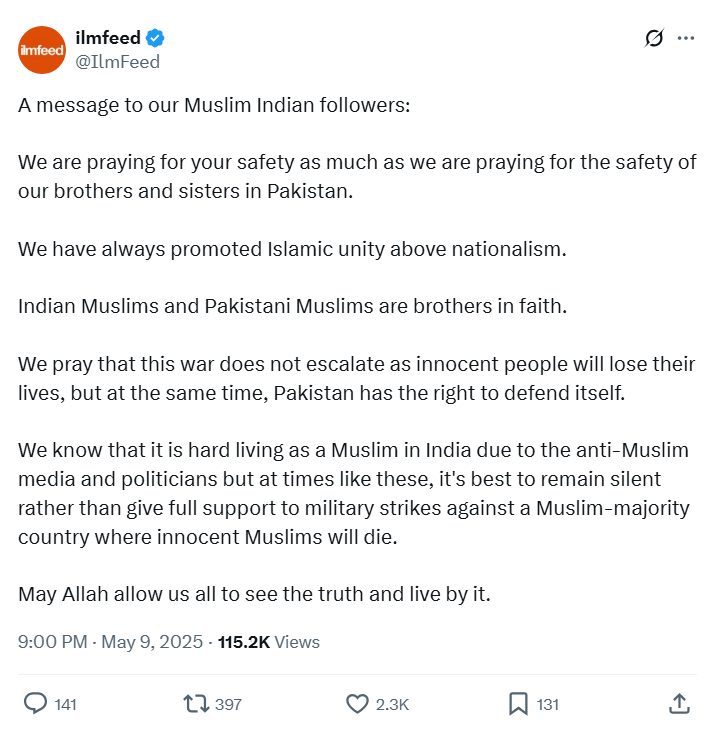The height and width of the screenshot is (730, 715).
Task: Click the 397 reposts count
Action: pyautogui.click(x=229, y=705)
